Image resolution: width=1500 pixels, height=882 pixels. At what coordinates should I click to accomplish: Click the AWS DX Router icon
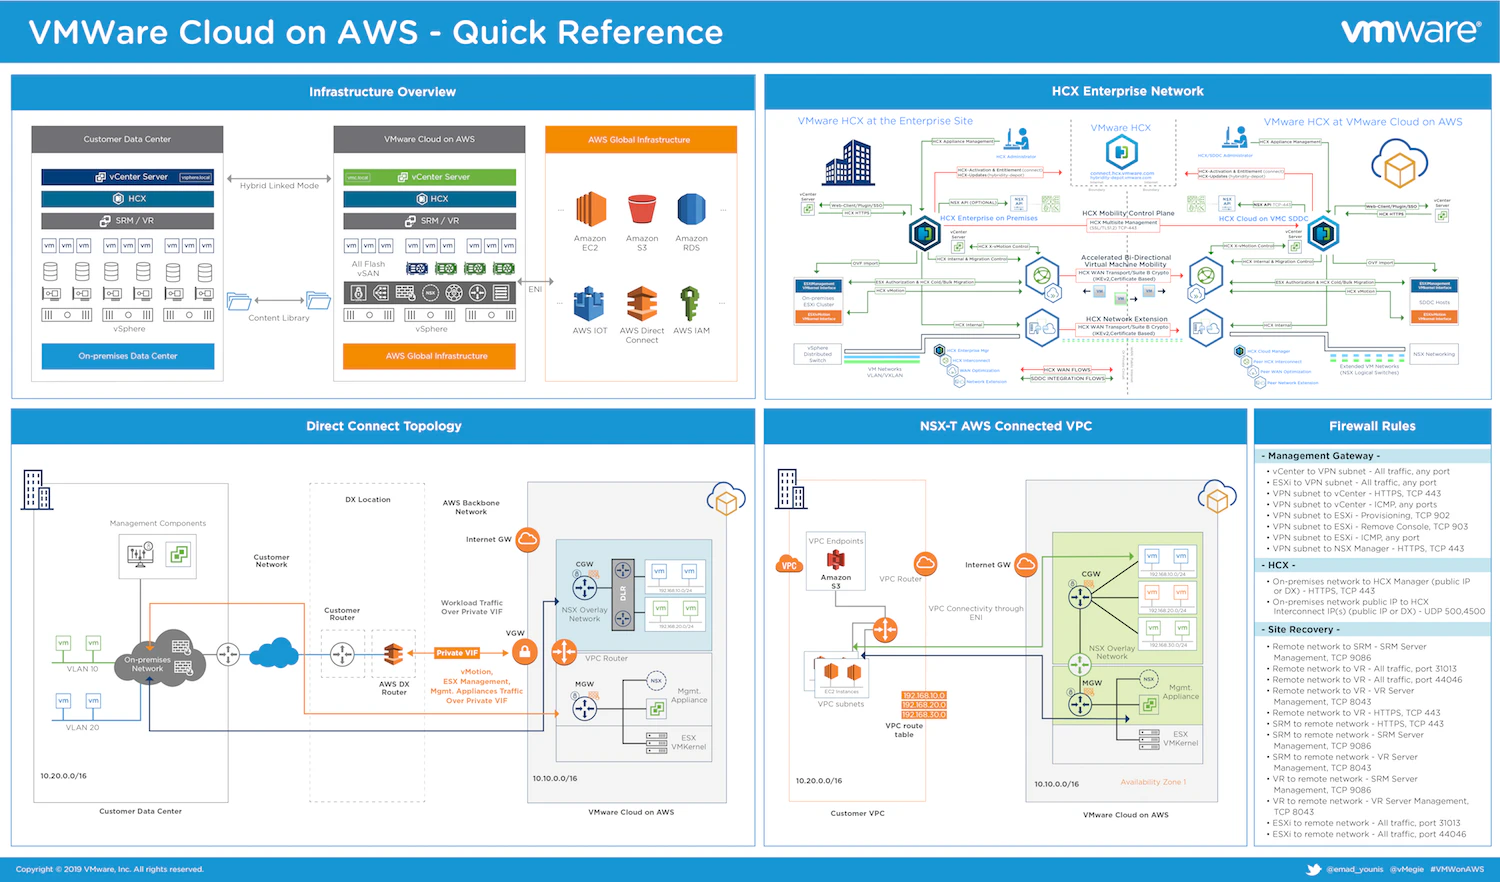click(393, 654)
